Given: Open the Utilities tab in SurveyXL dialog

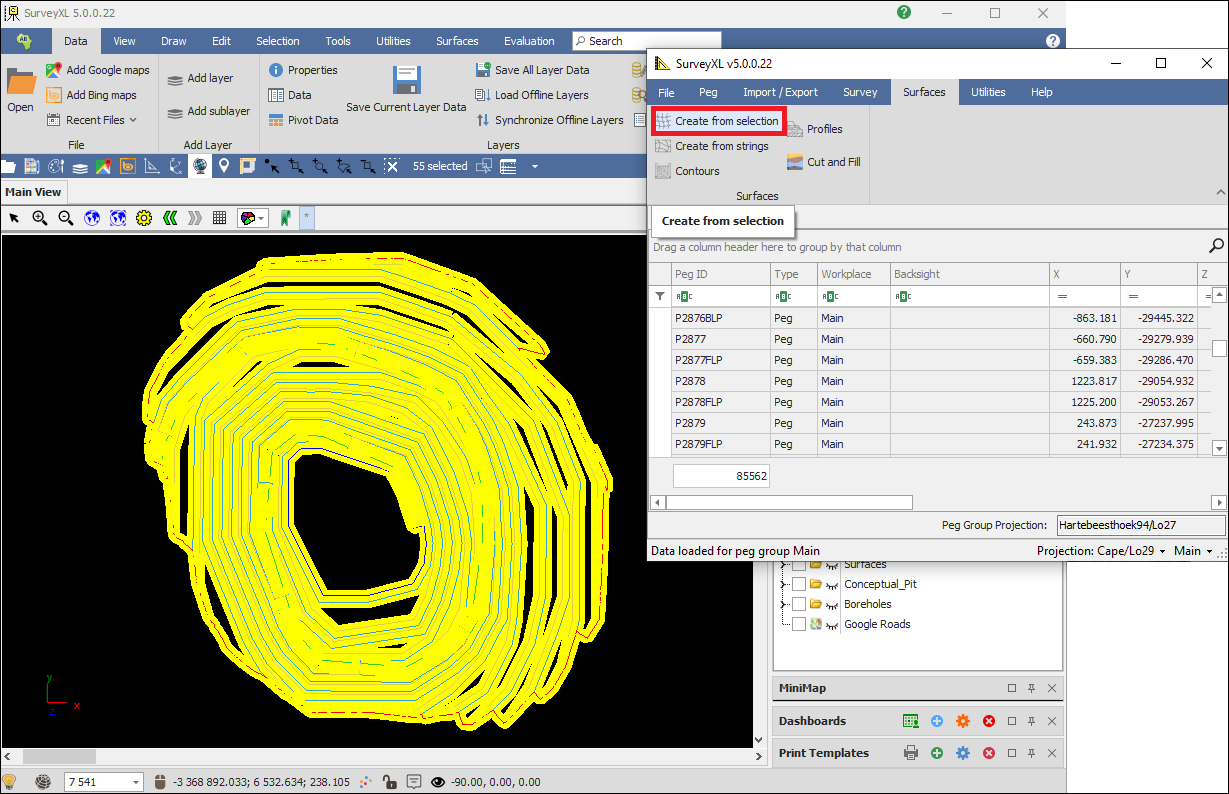Looking at the screenshot, I should tap(988, 92).
